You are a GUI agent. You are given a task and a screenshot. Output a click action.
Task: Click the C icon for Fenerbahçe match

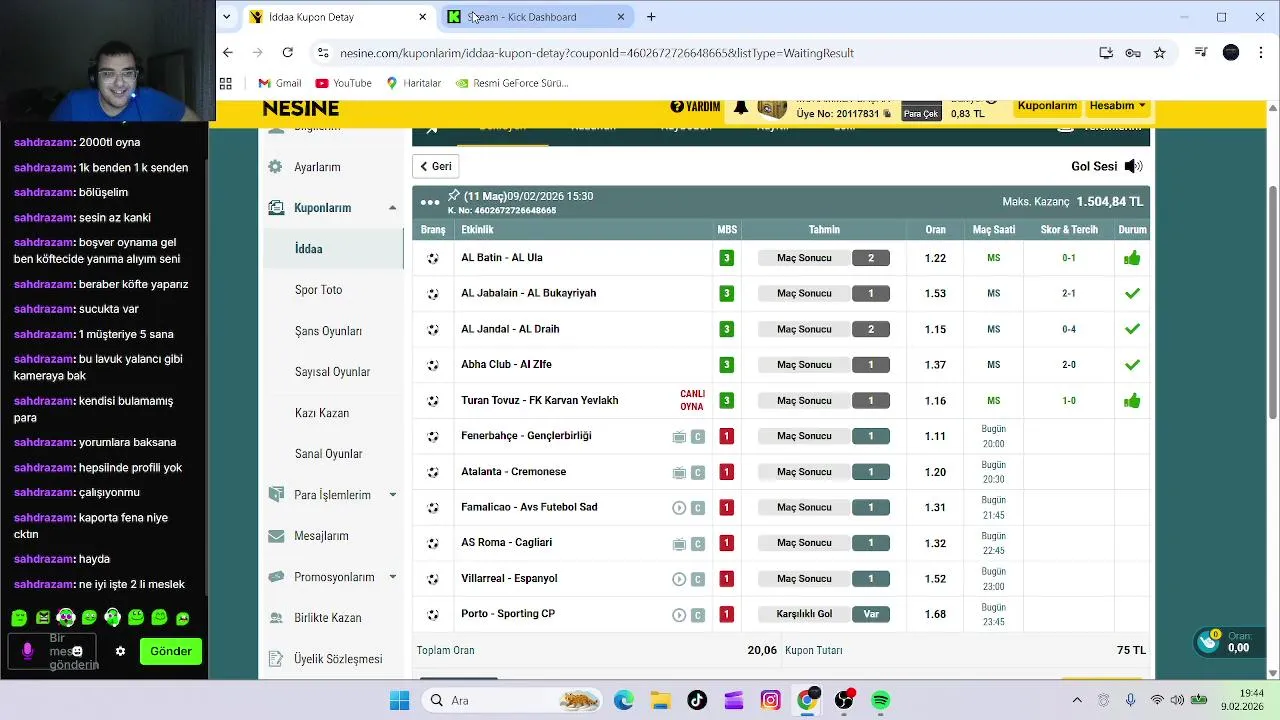click(698, 437)
